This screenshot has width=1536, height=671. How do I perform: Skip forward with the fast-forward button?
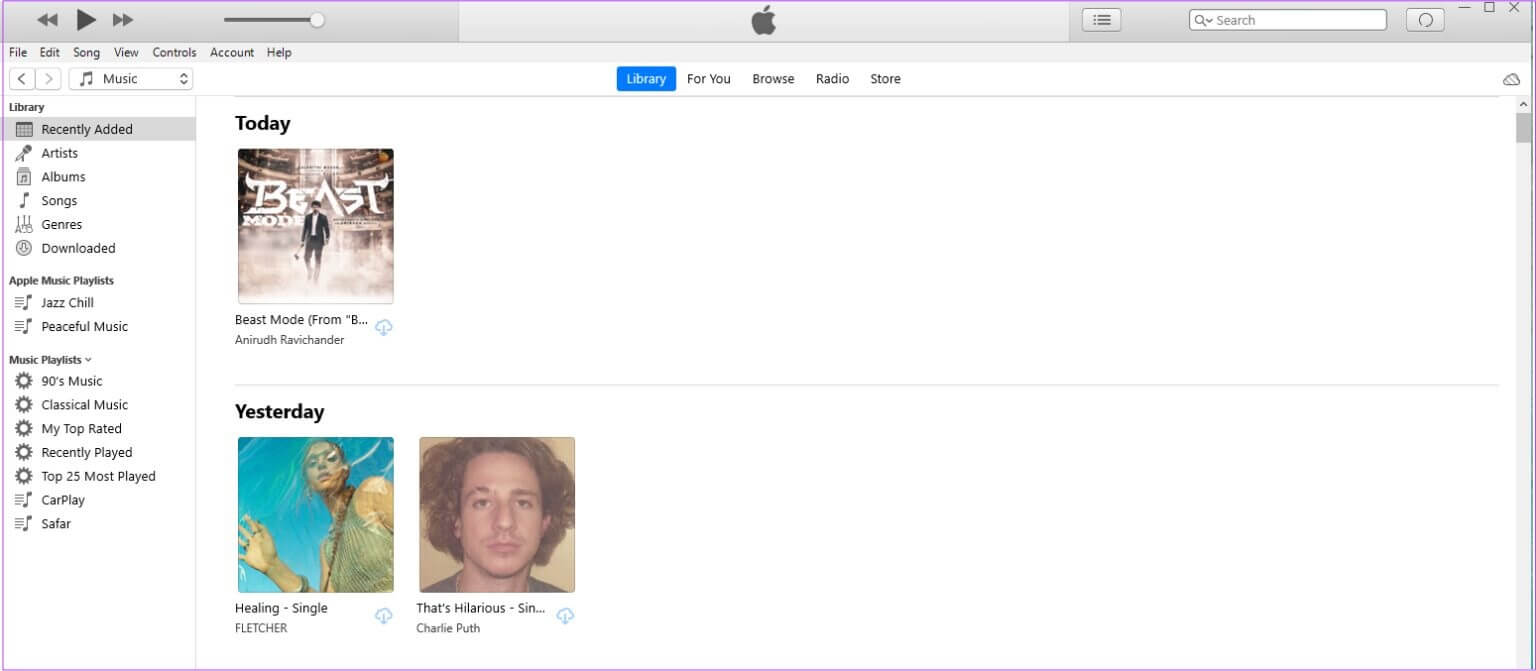pyautogui.click(x=123, y=20)
